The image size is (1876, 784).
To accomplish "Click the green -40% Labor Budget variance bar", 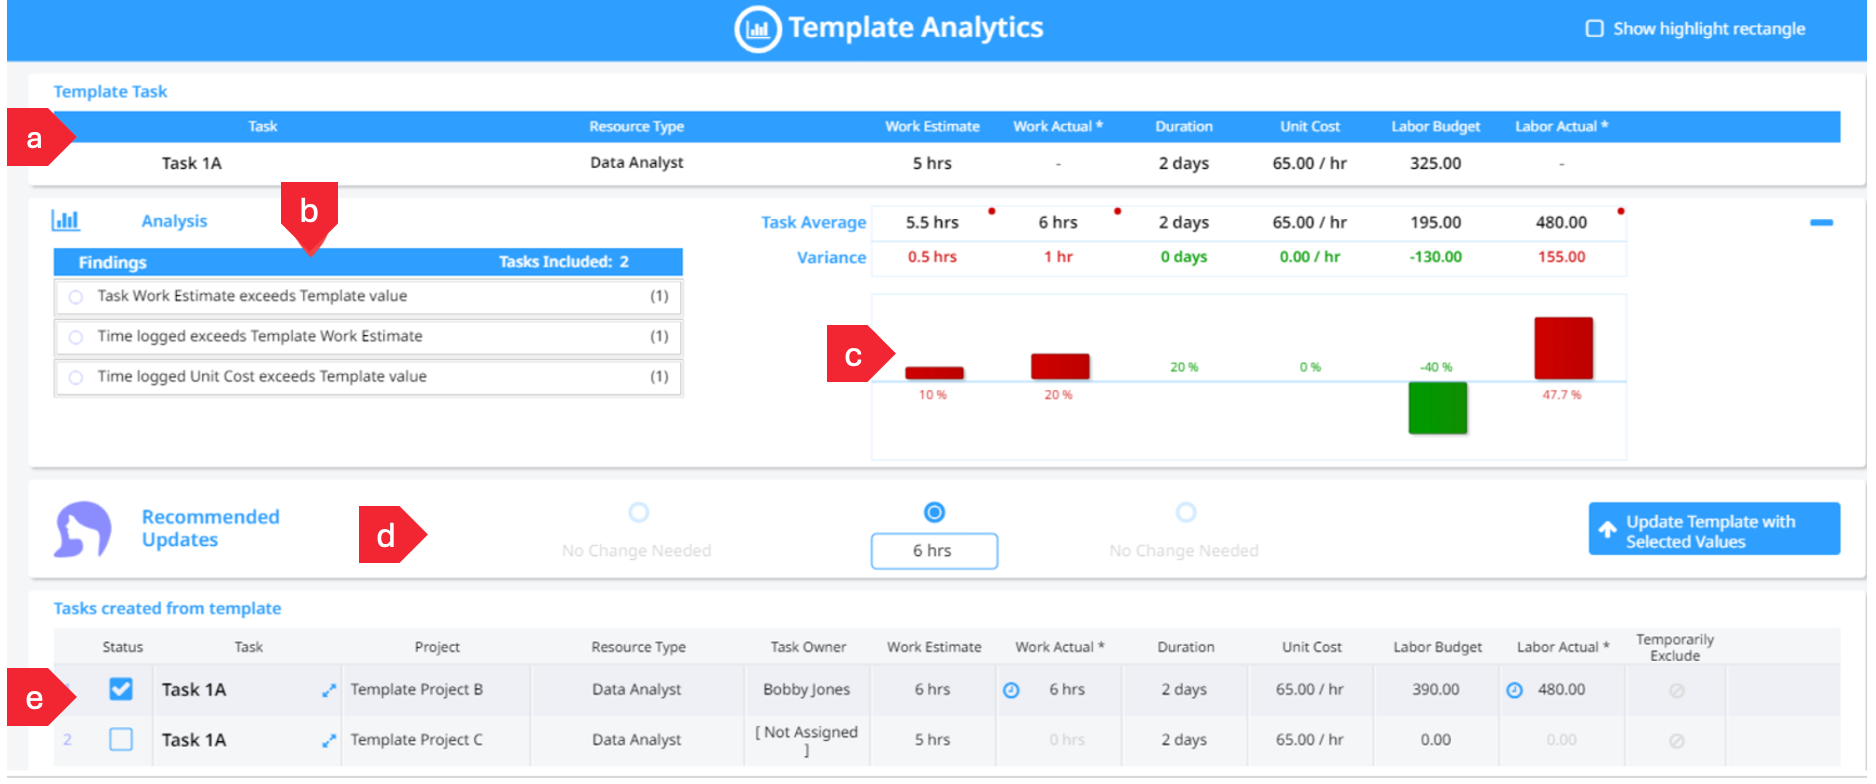I will pyautogui.click(x=1437, y=408).
